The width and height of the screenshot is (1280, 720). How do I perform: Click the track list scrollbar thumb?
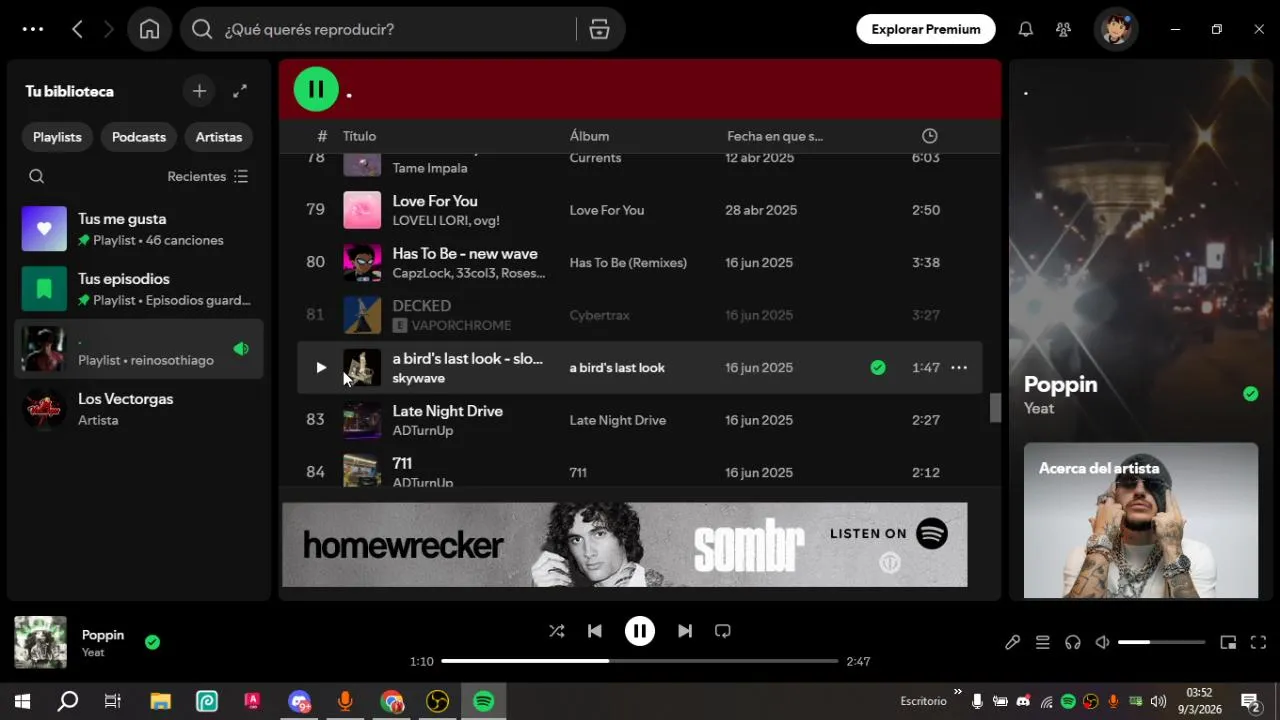coord(995,408)
